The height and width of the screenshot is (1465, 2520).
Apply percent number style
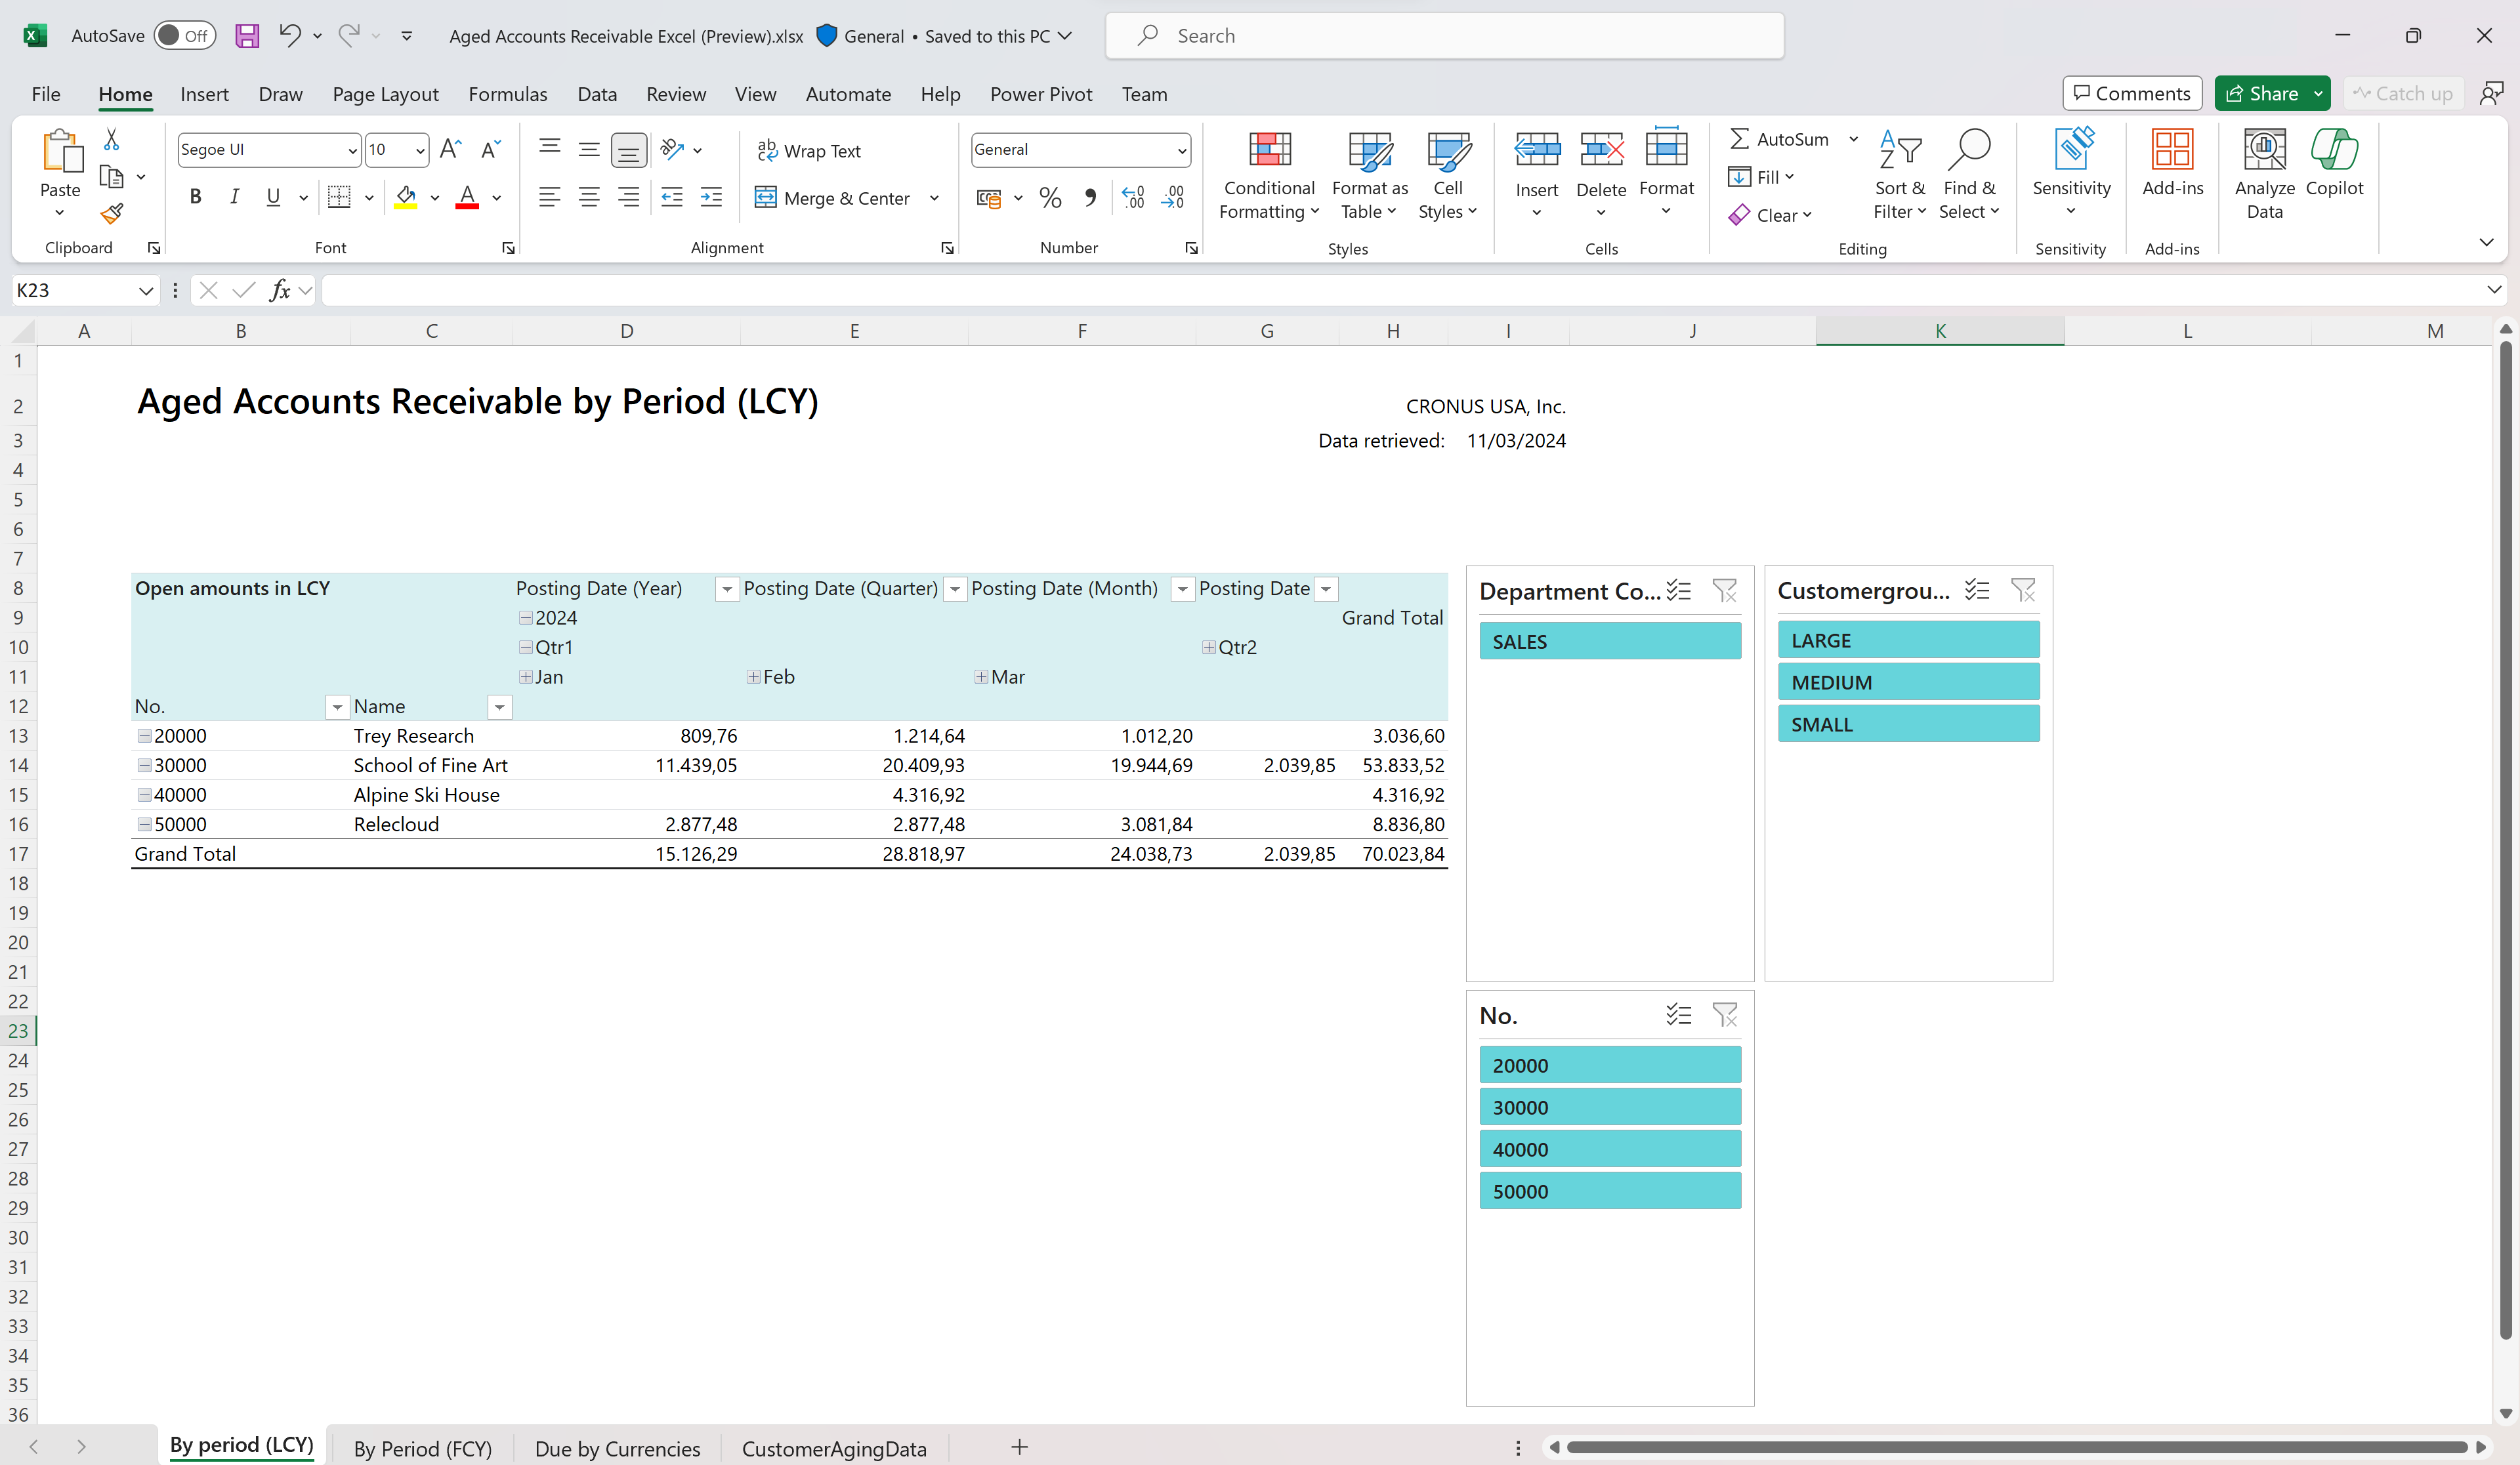coord(1050,197)
